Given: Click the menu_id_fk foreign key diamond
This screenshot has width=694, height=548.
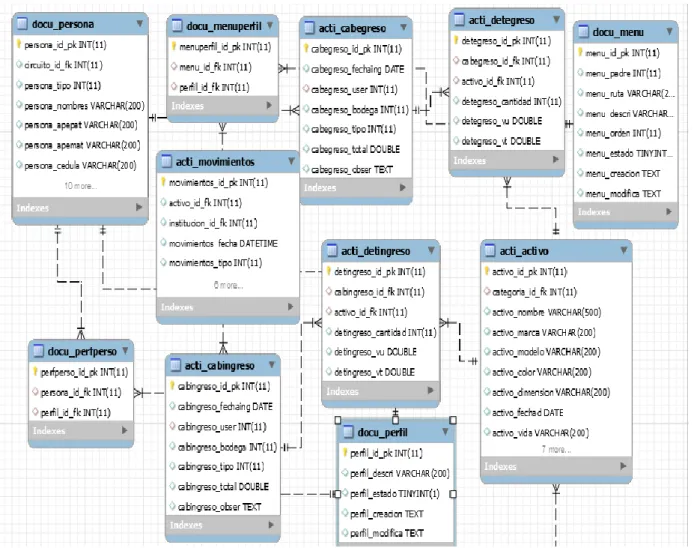Looking at the screenshot, I should pyautogui.click(x=174, y=67).
